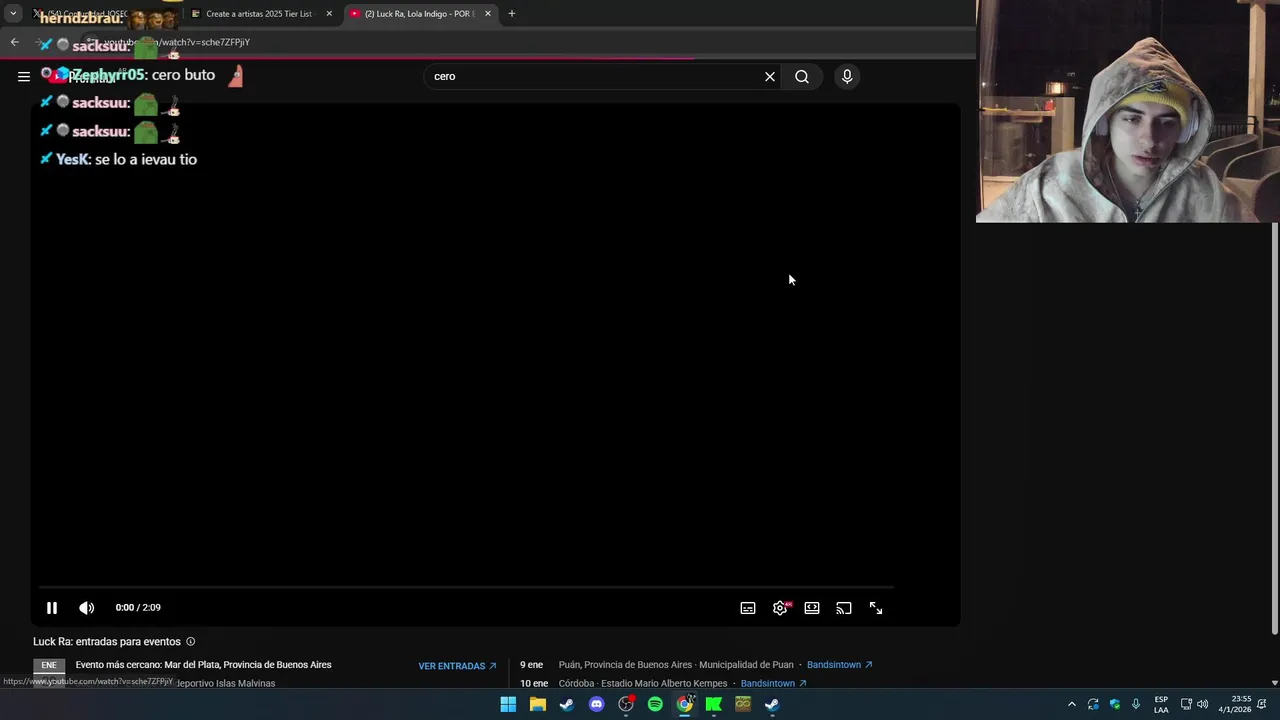1280x720 pixels.
Task: Click the info icon beside 'entradas para eventos'
Action: [x=191, y=642]
